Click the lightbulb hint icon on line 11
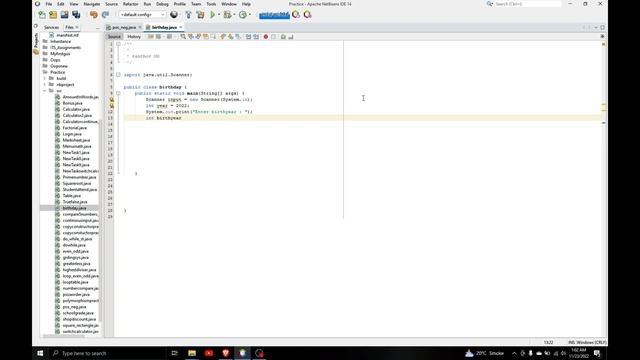The height and width of the screenshot is (360, 640). click(x=111, y=105)
